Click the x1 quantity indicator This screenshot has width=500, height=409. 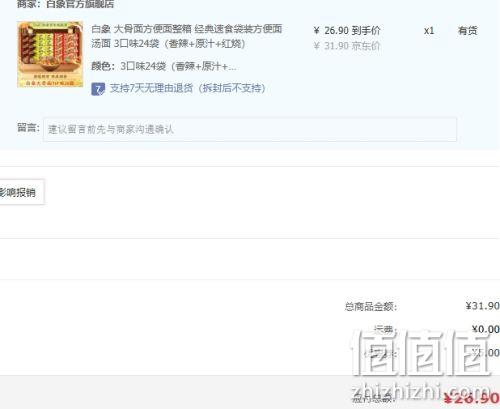(x=429, y=31)
